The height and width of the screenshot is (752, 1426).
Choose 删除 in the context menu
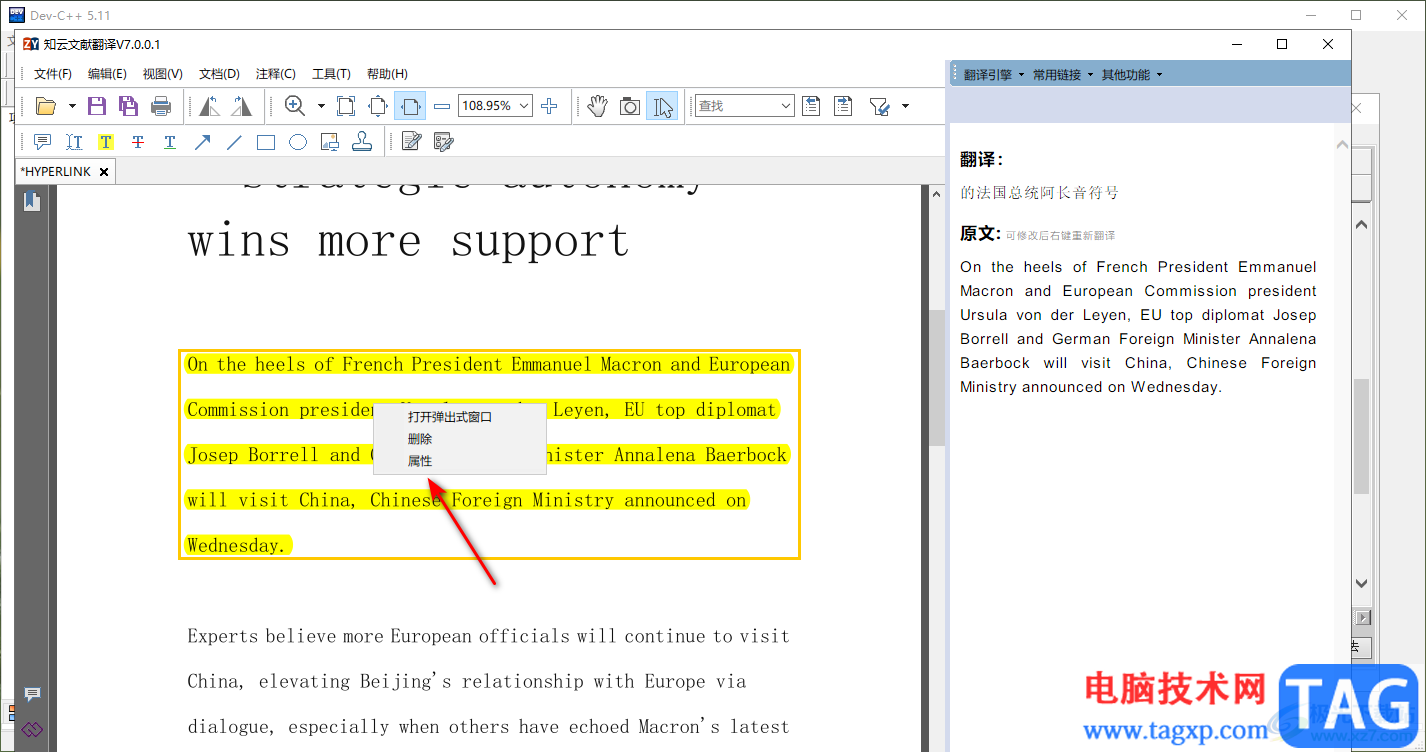tap(420, 439)
